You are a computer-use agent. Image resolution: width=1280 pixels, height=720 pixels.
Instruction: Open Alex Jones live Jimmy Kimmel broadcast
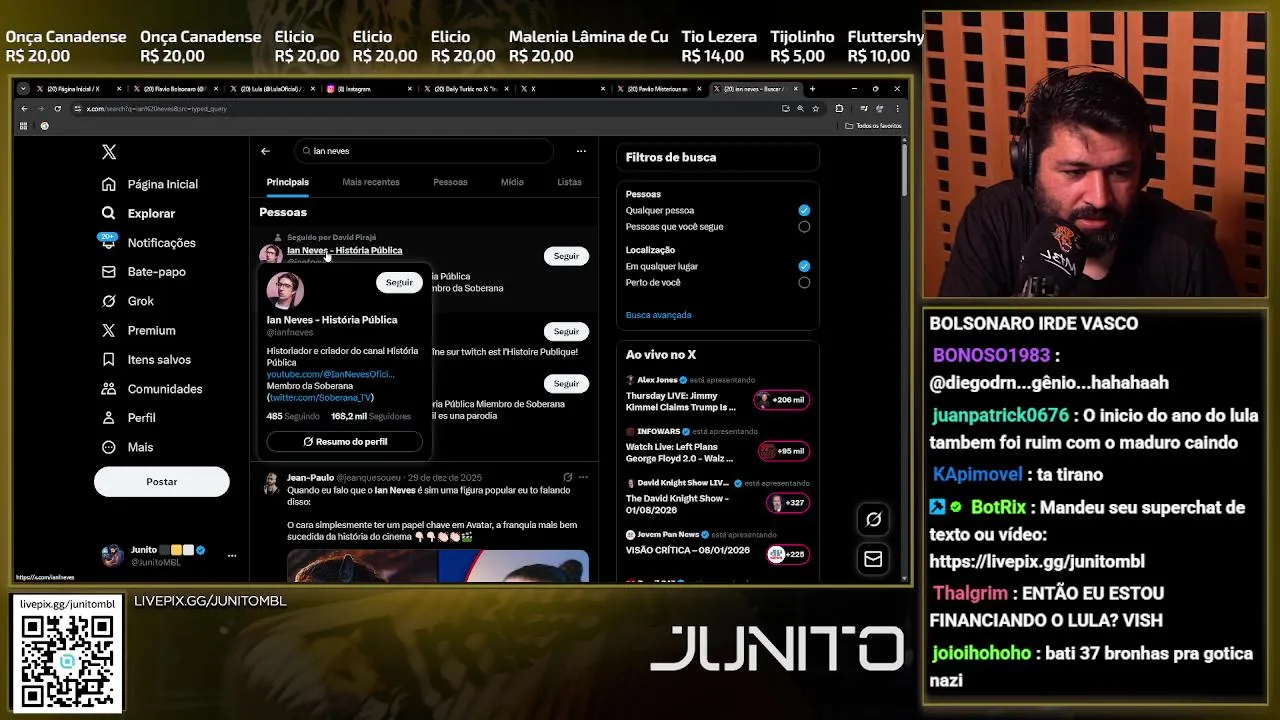717,395
